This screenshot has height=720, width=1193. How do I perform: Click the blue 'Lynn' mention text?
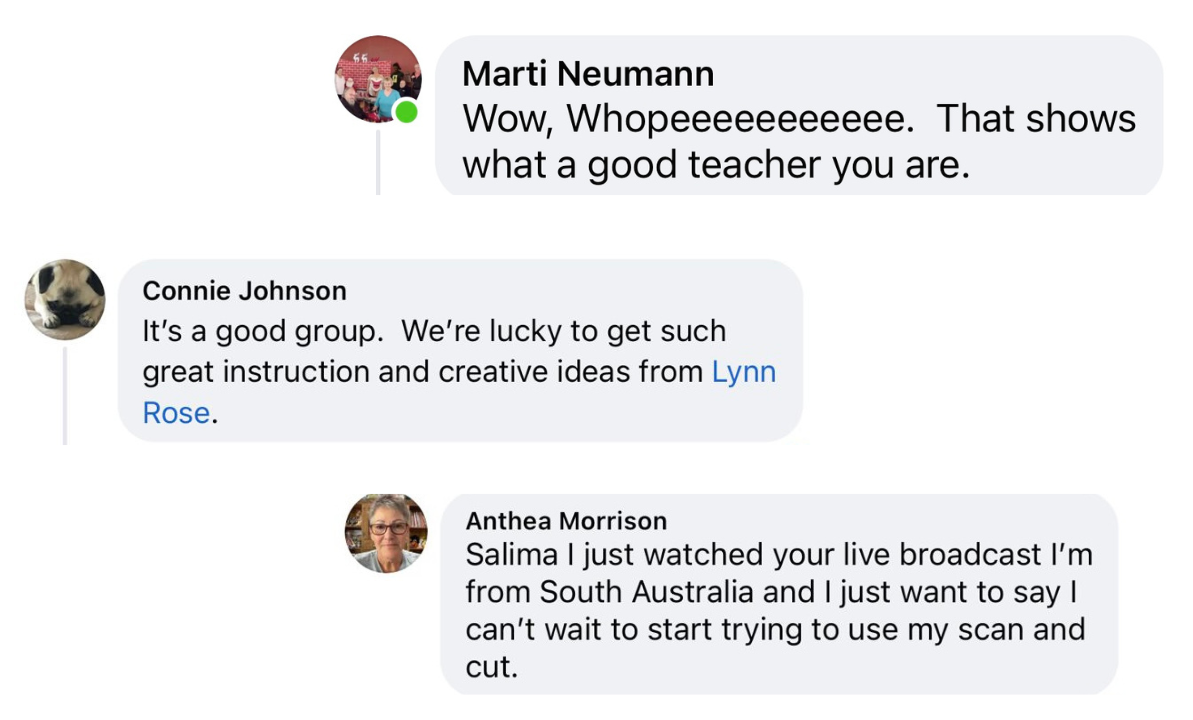coord(743,372)
